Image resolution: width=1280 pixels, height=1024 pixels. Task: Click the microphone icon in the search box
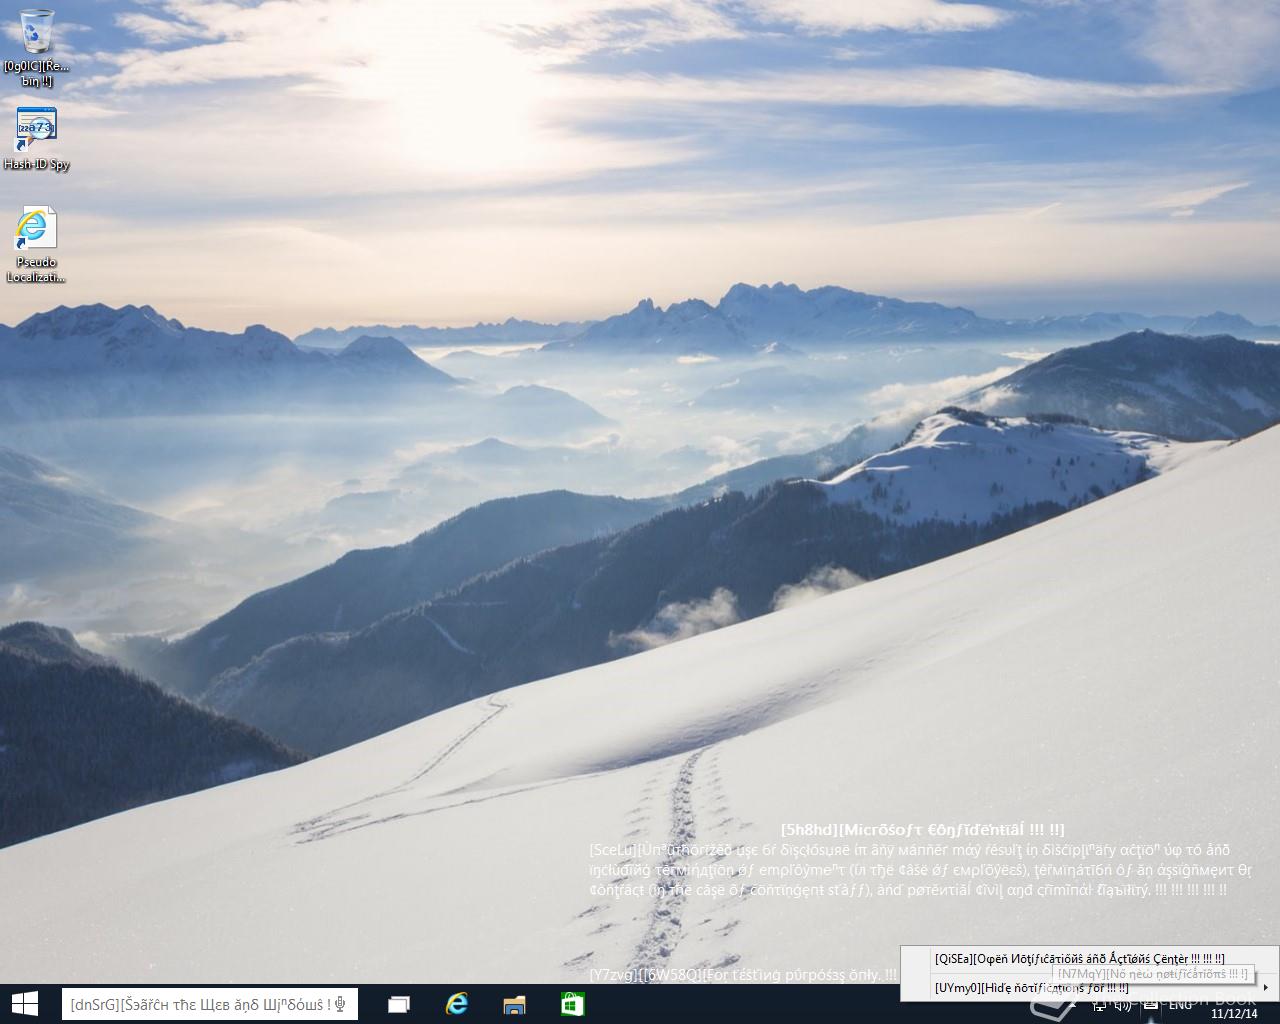click(341, 1004)
